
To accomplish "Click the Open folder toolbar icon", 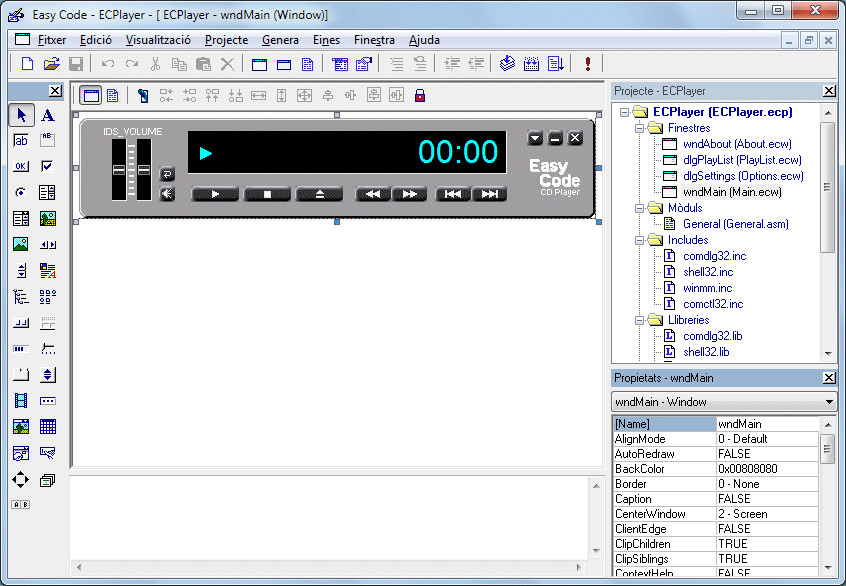I will 52,64.
